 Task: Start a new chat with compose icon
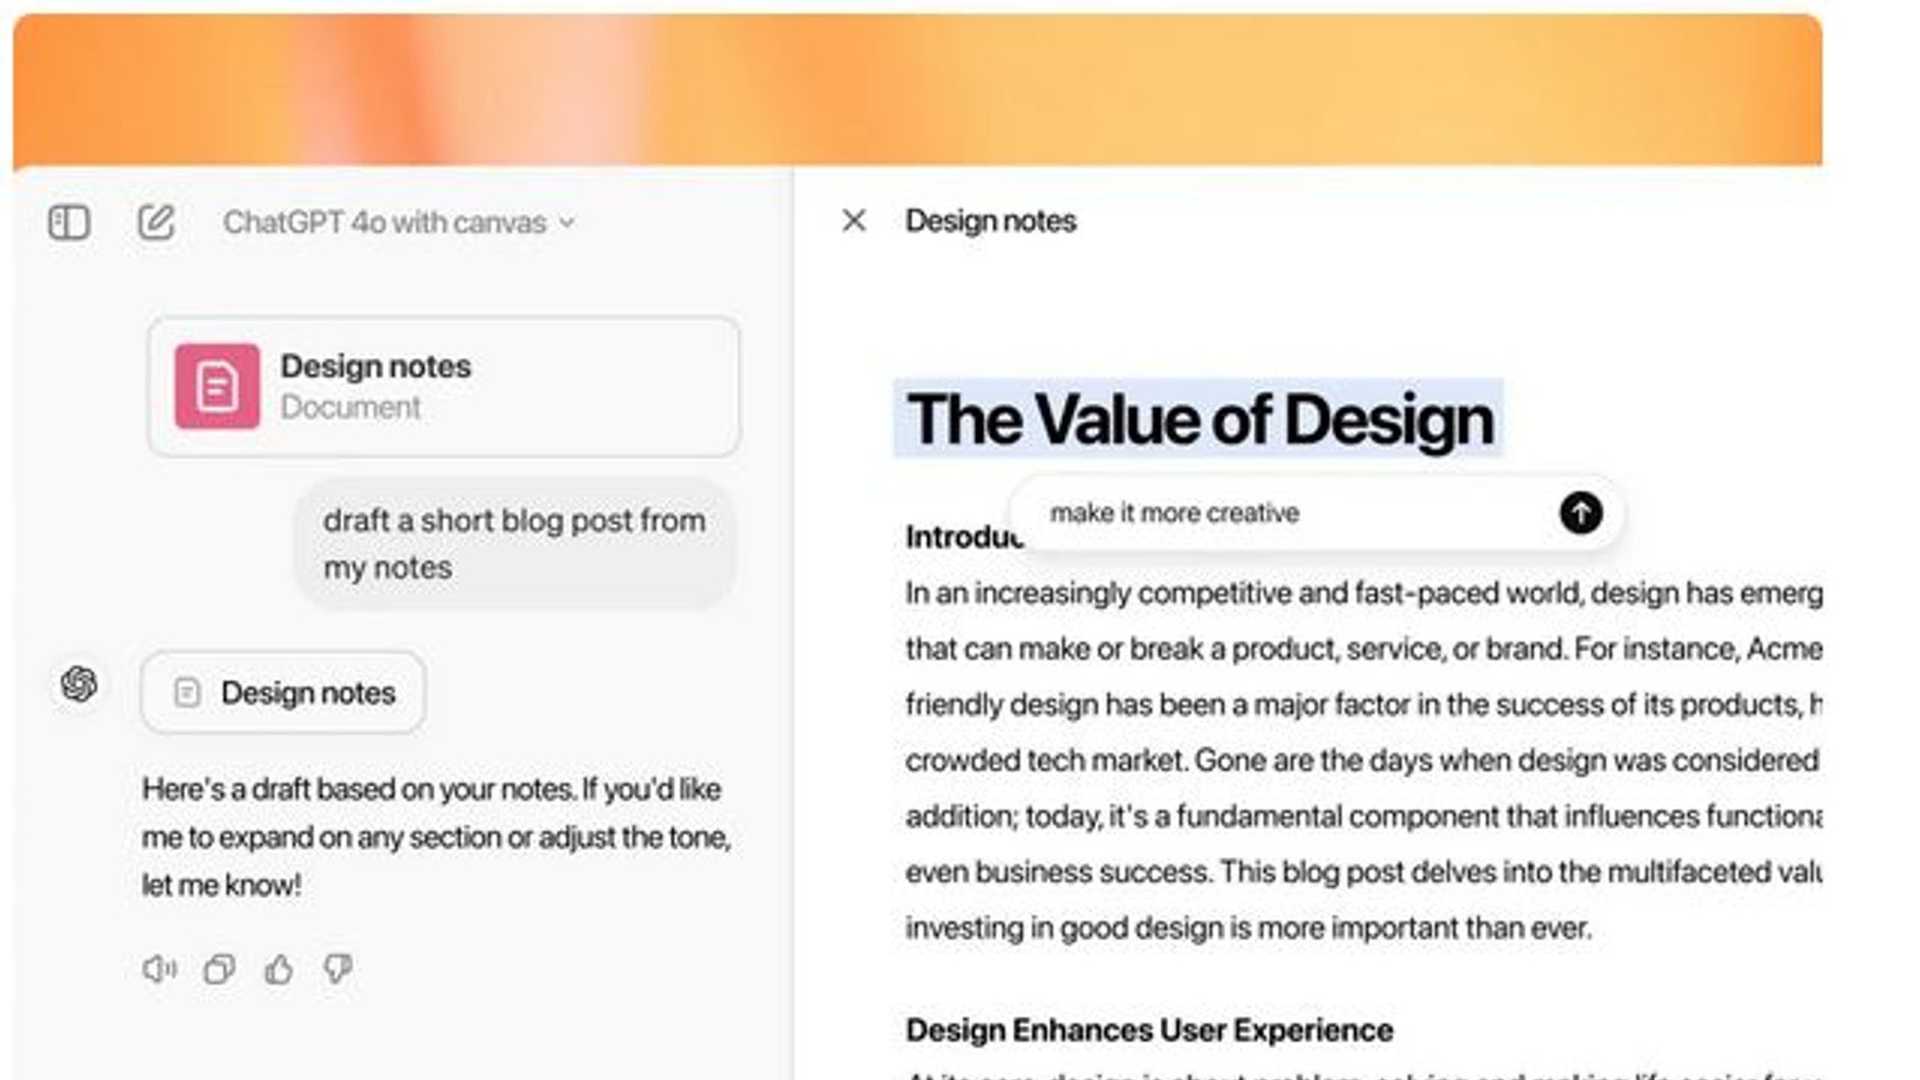[156, 222]
